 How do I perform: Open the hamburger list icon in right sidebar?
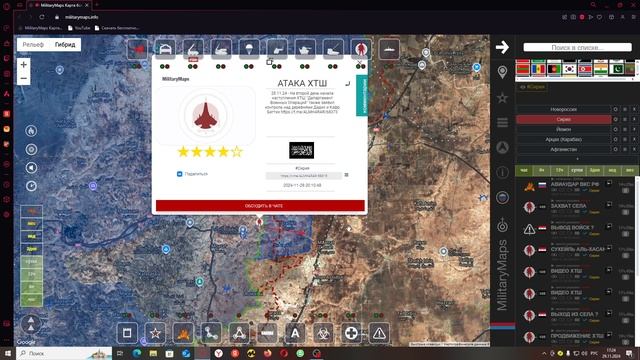click(502, 122)
